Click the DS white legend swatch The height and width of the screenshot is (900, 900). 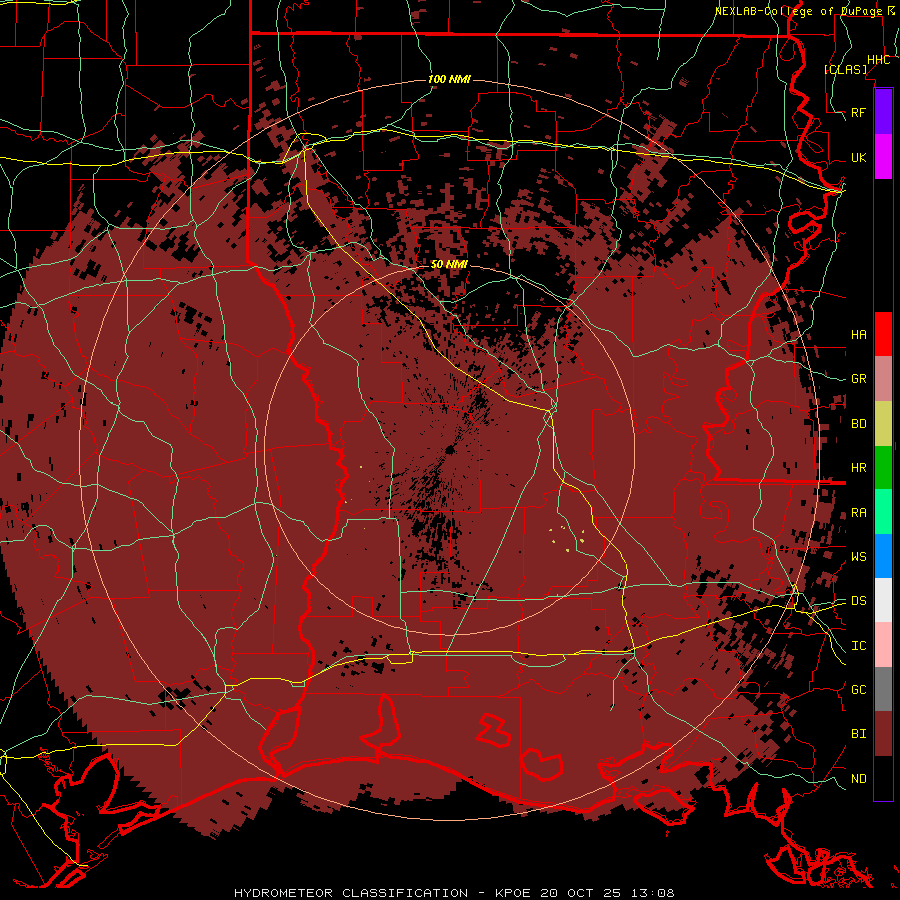[883, 600]
